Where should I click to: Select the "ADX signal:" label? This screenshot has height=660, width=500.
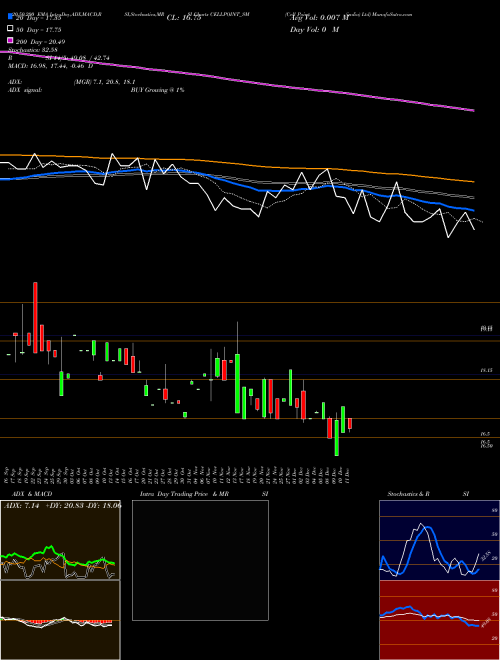click(x=25, y=90)
